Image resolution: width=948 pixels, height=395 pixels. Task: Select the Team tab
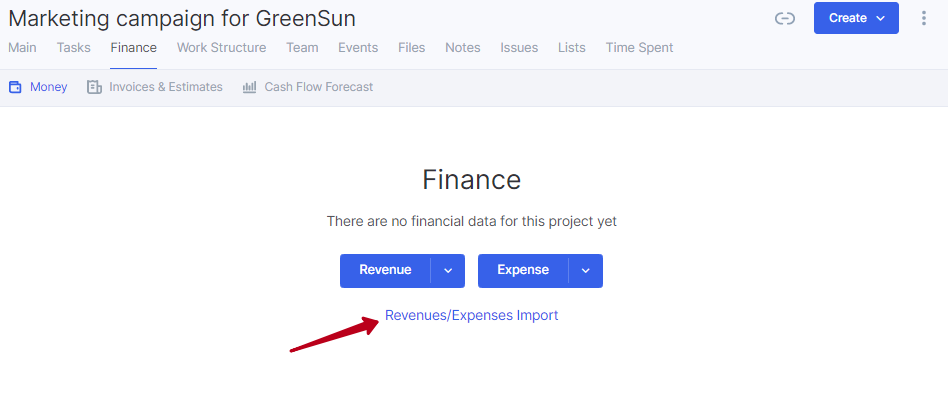tap(302, 48)
